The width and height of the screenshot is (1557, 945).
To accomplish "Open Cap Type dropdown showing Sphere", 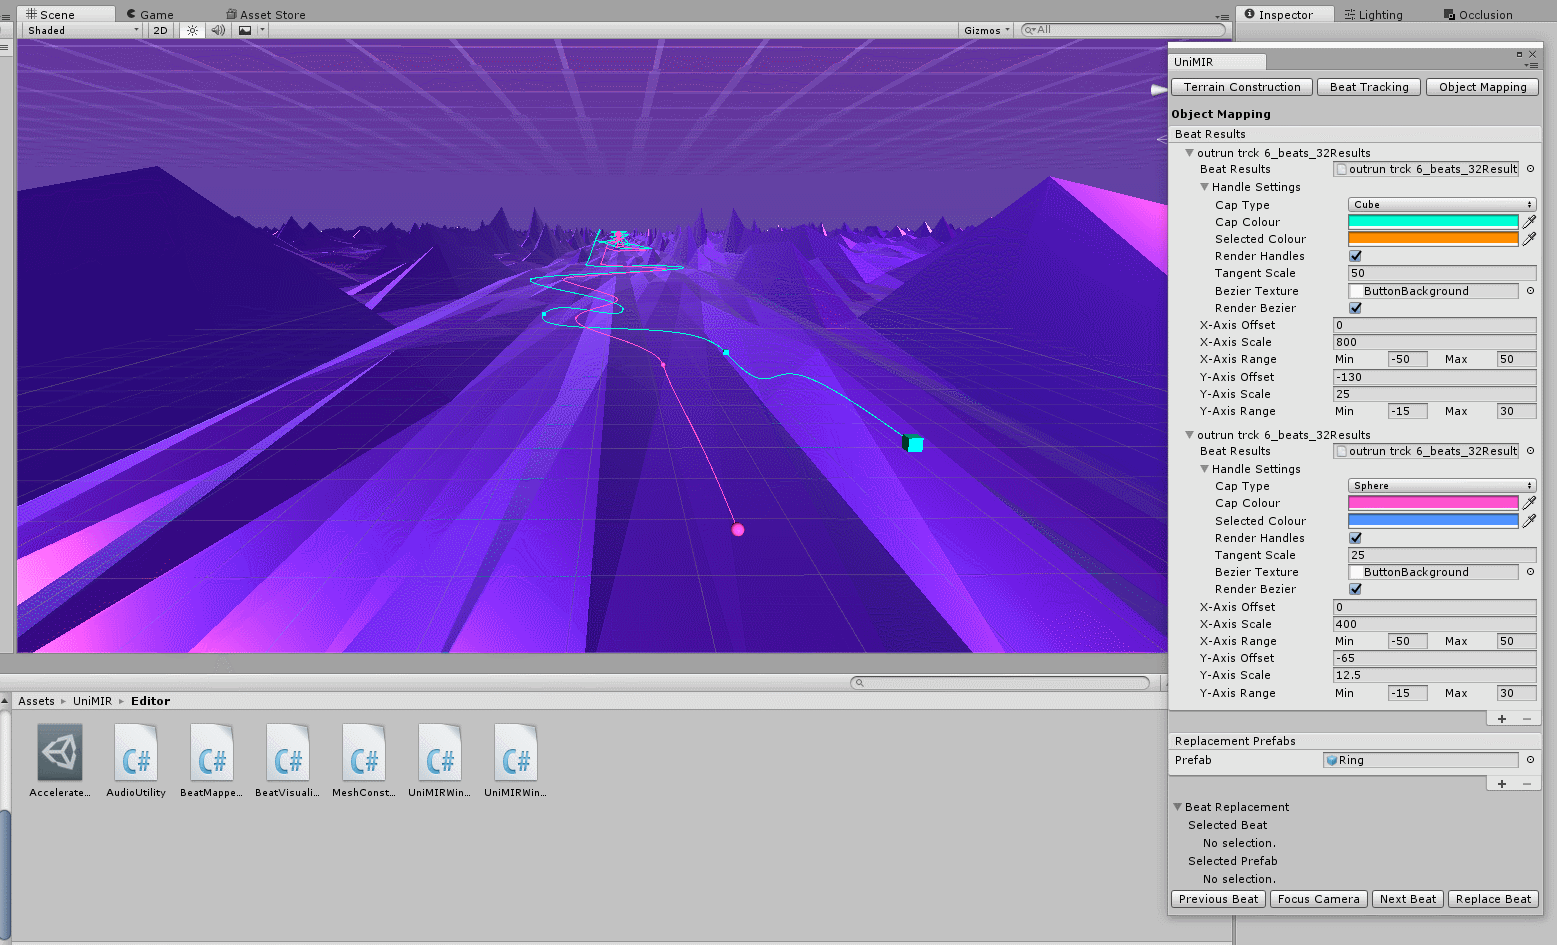I will tap(1442, 486).
